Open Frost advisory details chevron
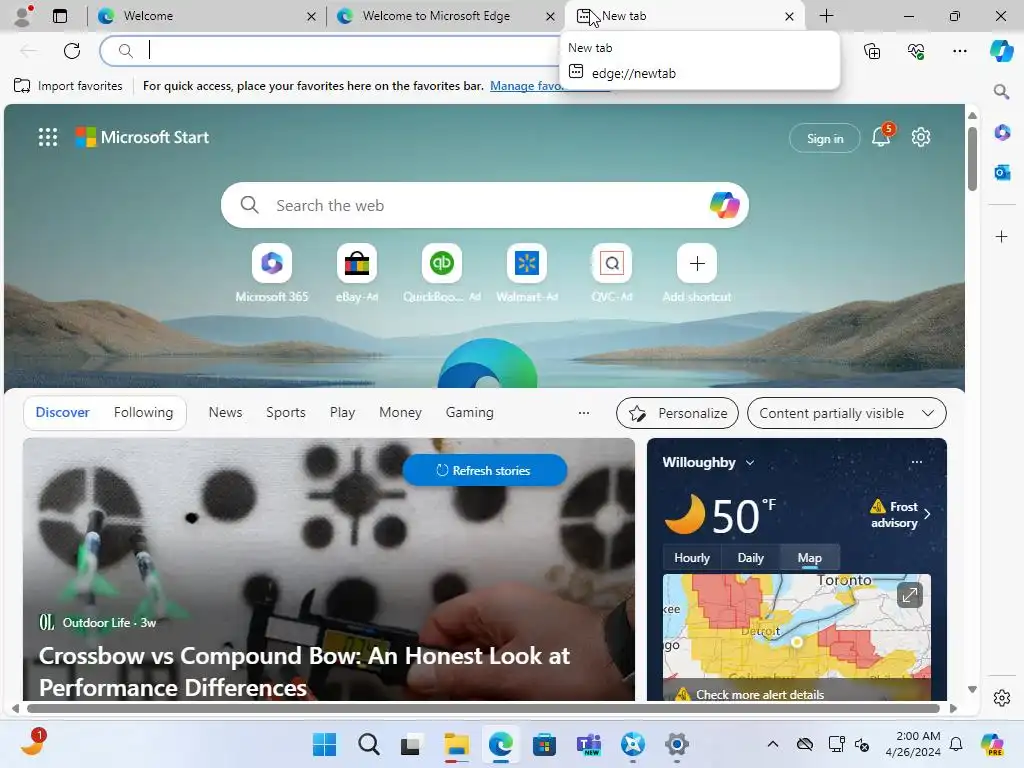This screenshot has width=1024, height=768. click(927, 514)
